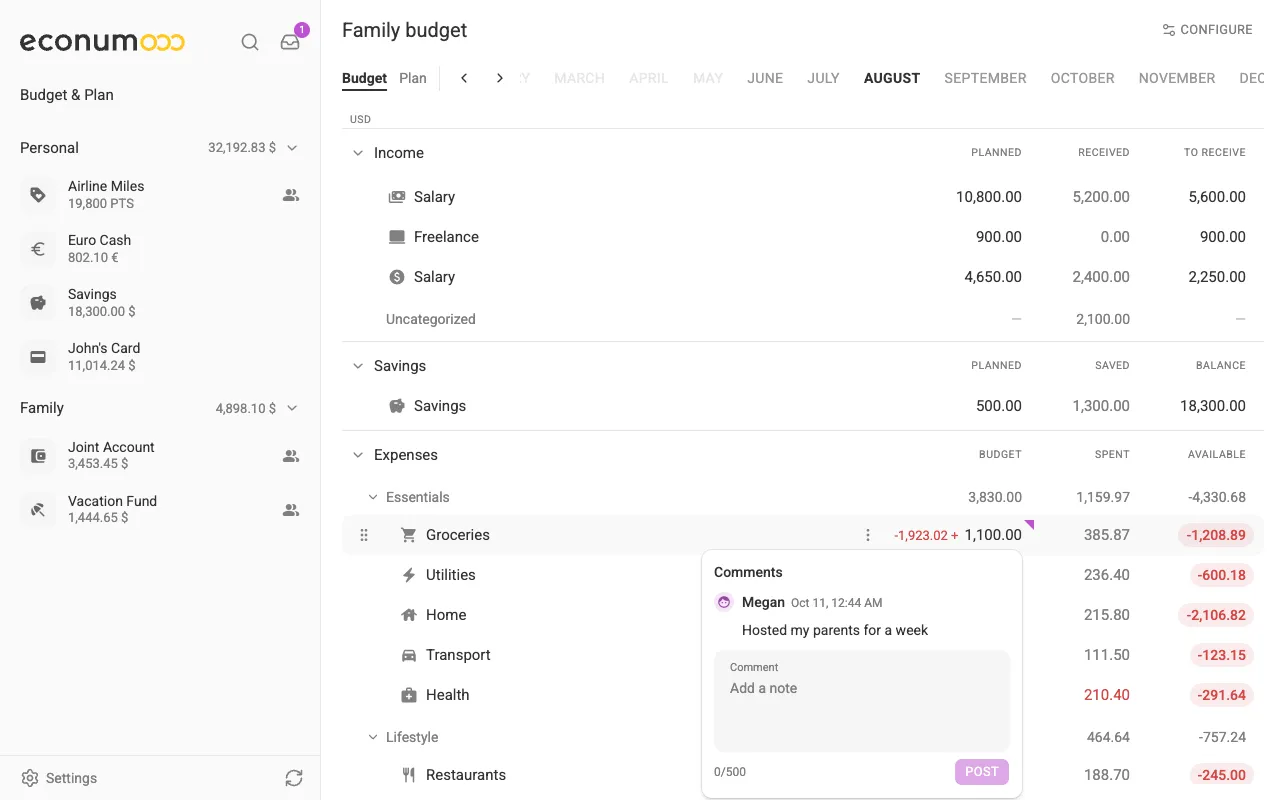Click the sync refresh icon
This screenshot has width=1280, height=800.
click(293, 778)
